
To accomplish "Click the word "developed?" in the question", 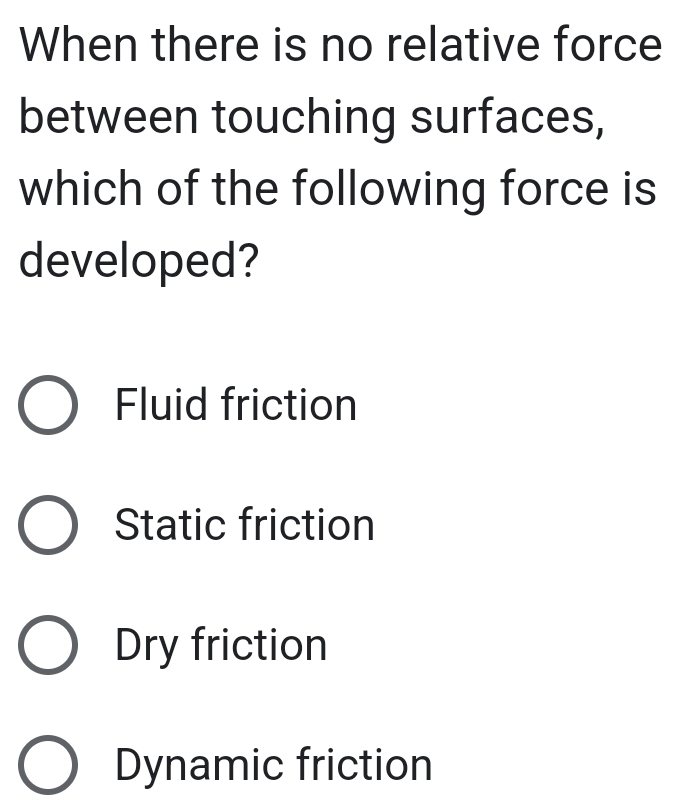I will tap(139, 262).
